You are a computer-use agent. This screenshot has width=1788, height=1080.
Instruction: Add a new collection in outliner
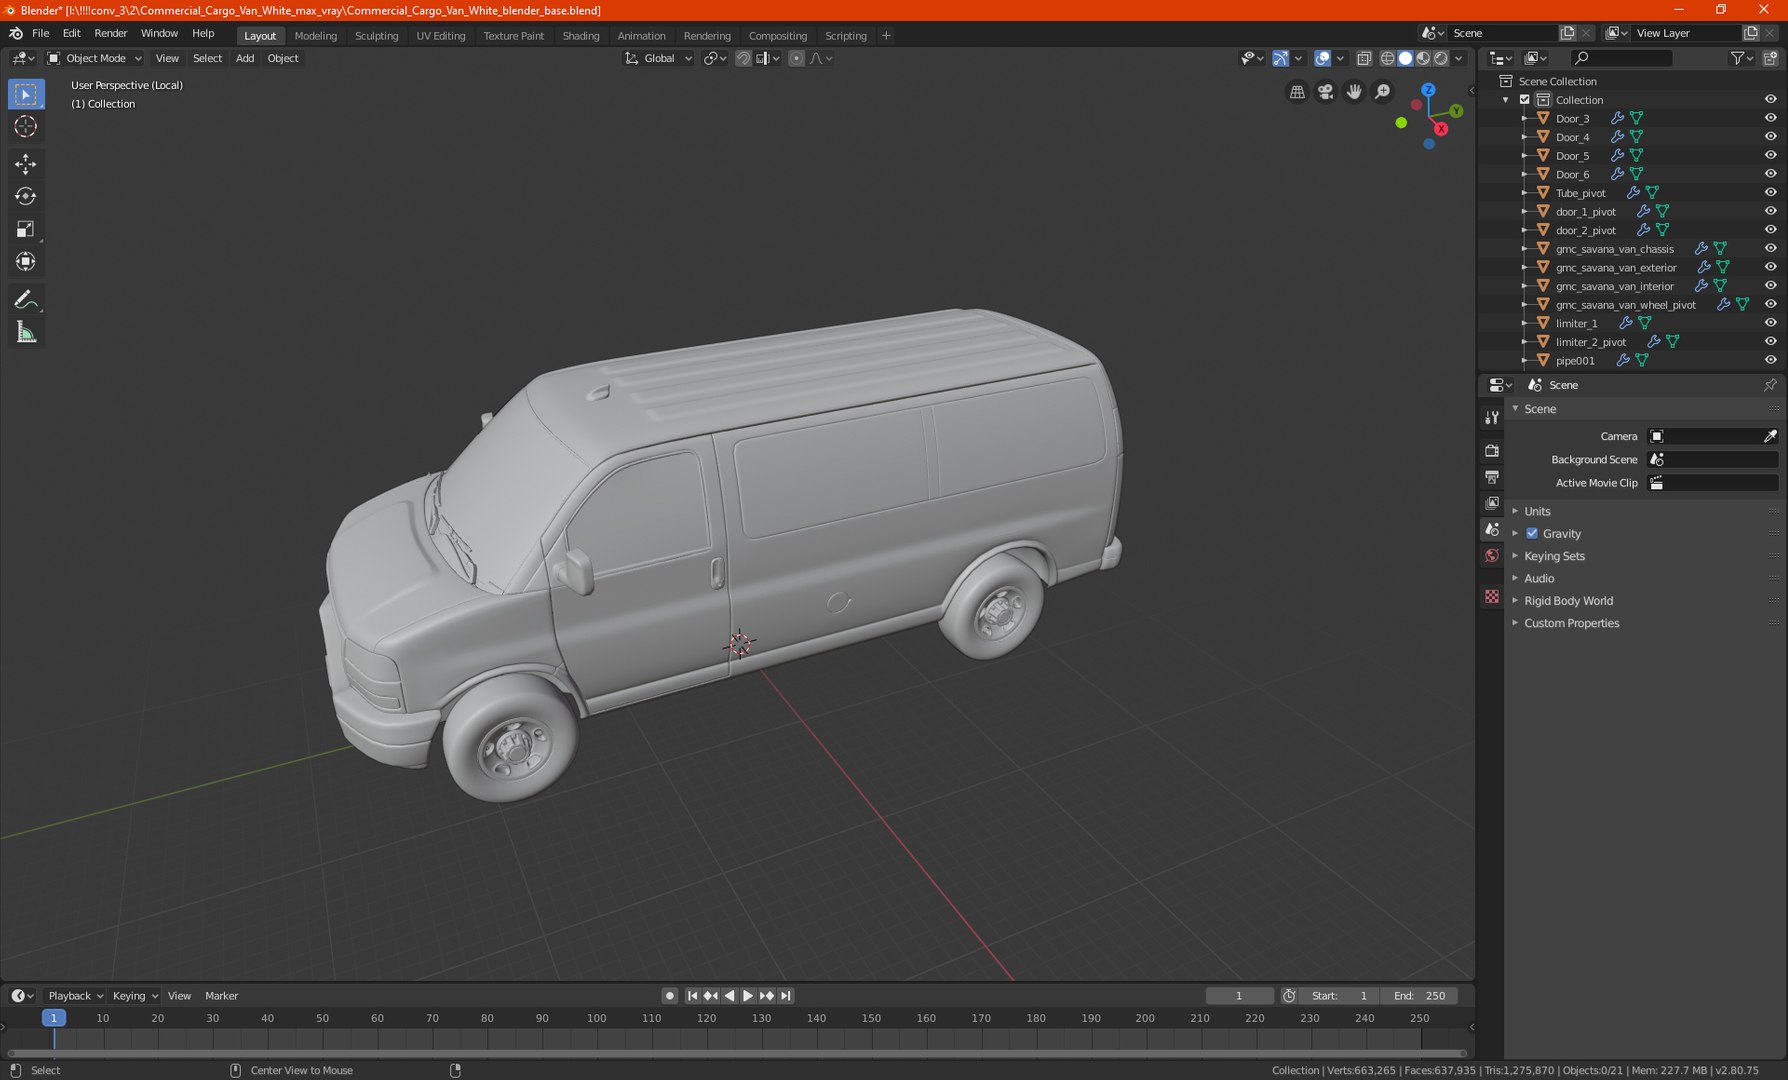[x=1770, y=58]
